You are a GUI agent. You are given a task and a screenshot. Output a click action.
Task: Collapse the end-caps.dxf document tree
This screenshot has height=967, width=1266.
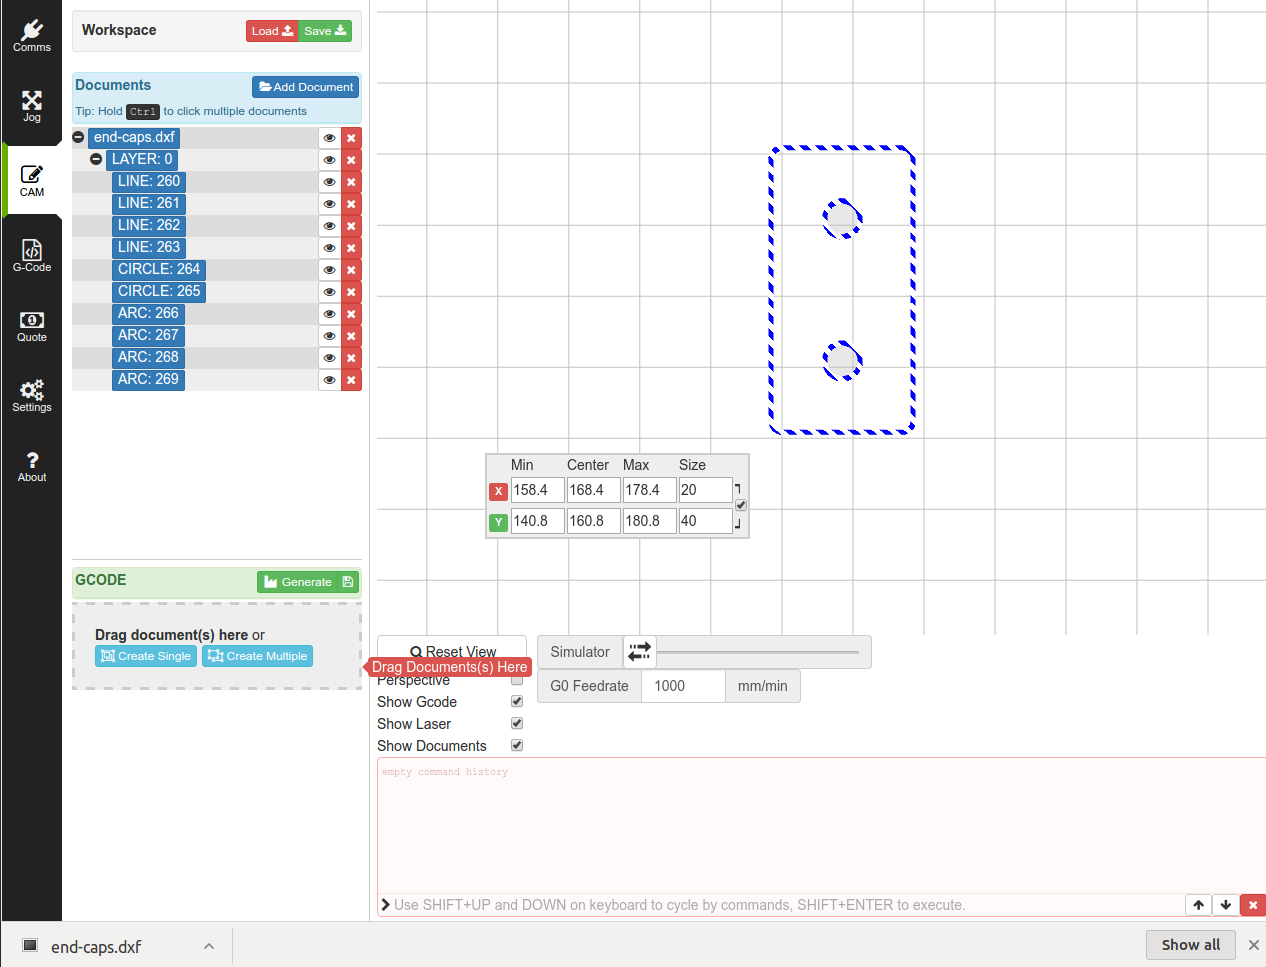click(x=79, y=137)
